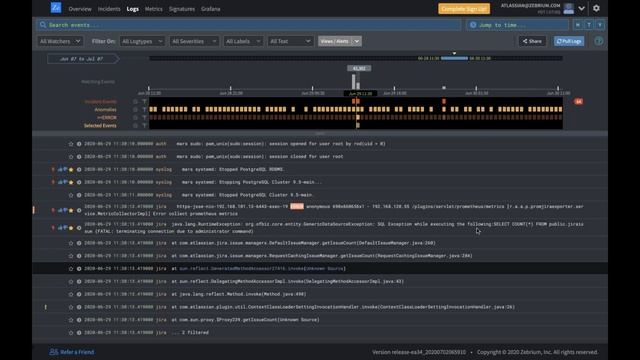Go to the Metrics tab
Viewport: 640px width, 360px height.
pos(153,9)
